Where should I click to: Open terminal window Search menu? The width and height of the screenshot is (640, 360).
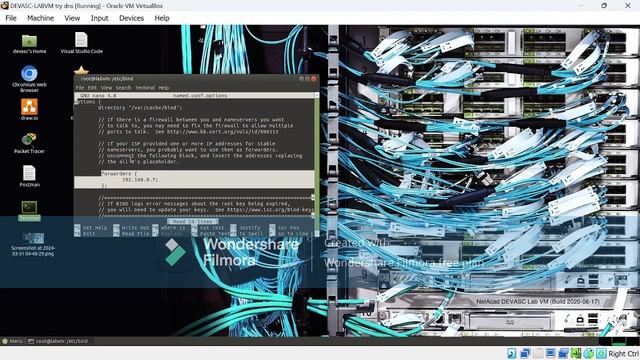pos(123,88)
